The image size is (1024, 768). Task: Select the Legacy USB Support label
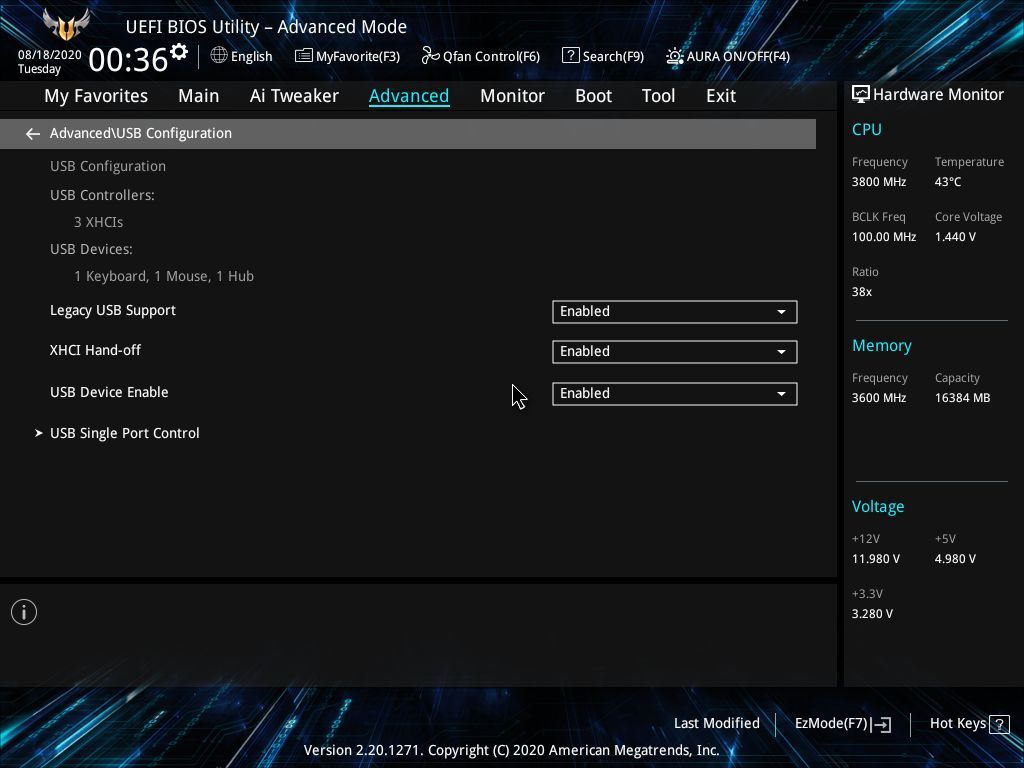(x=113, y=310)
